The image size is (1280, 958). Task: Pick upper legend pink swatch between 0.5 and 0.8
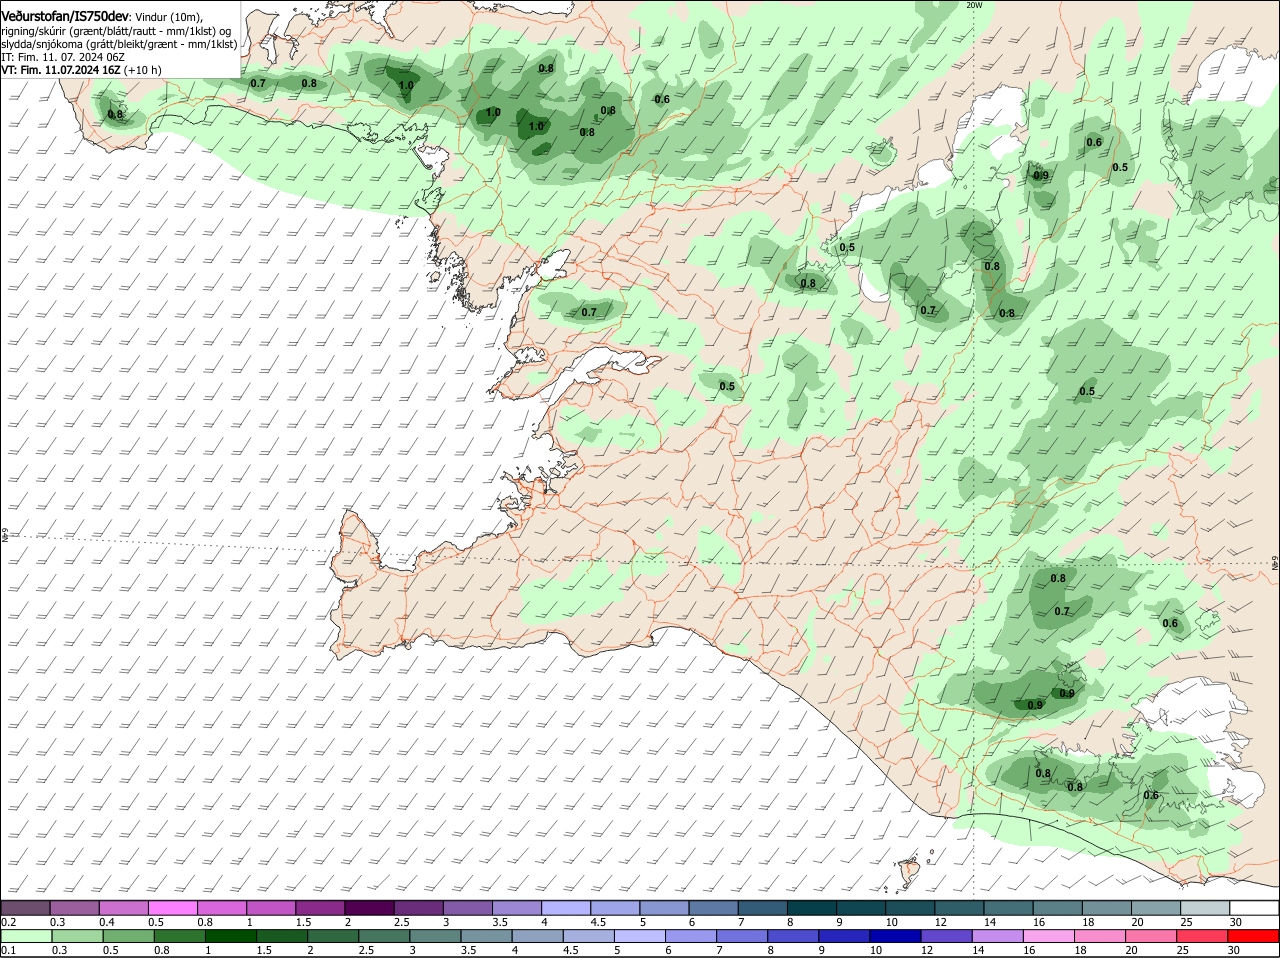(173, 907)
